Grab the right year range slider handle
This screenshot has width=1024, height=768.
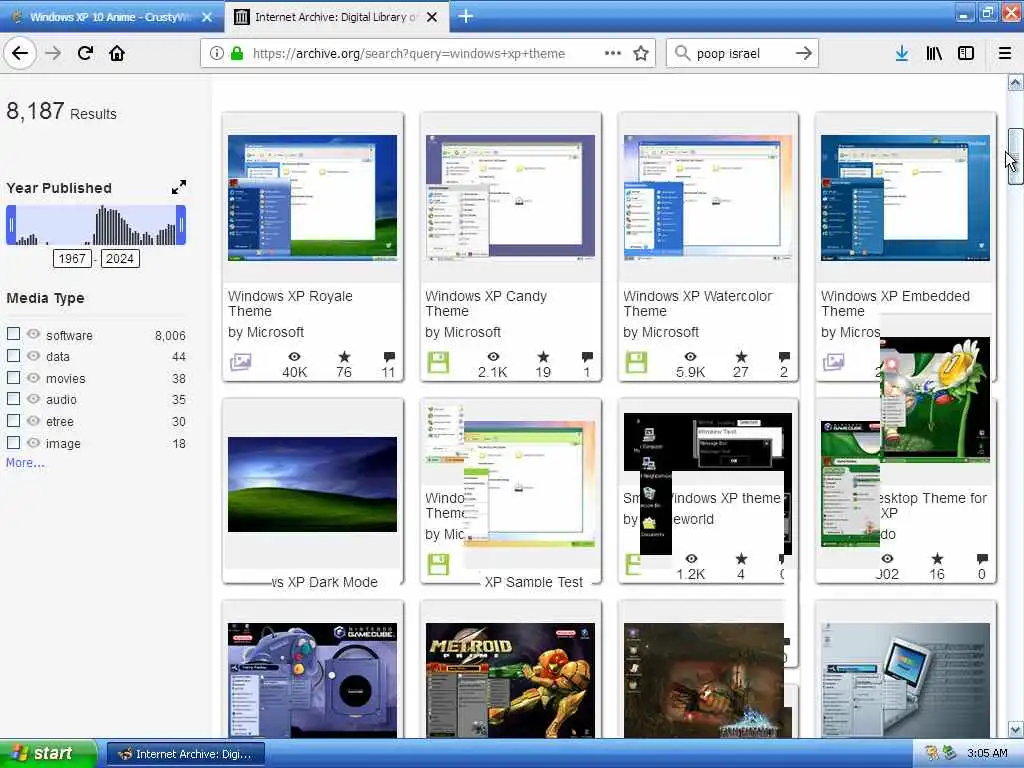coord(181,225)
